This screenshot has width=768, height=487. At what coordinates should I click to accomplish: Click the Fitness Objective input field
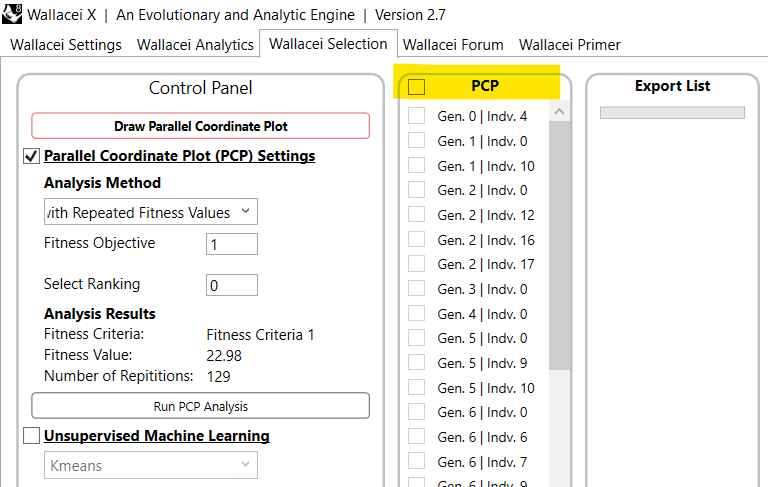(232, 244)
